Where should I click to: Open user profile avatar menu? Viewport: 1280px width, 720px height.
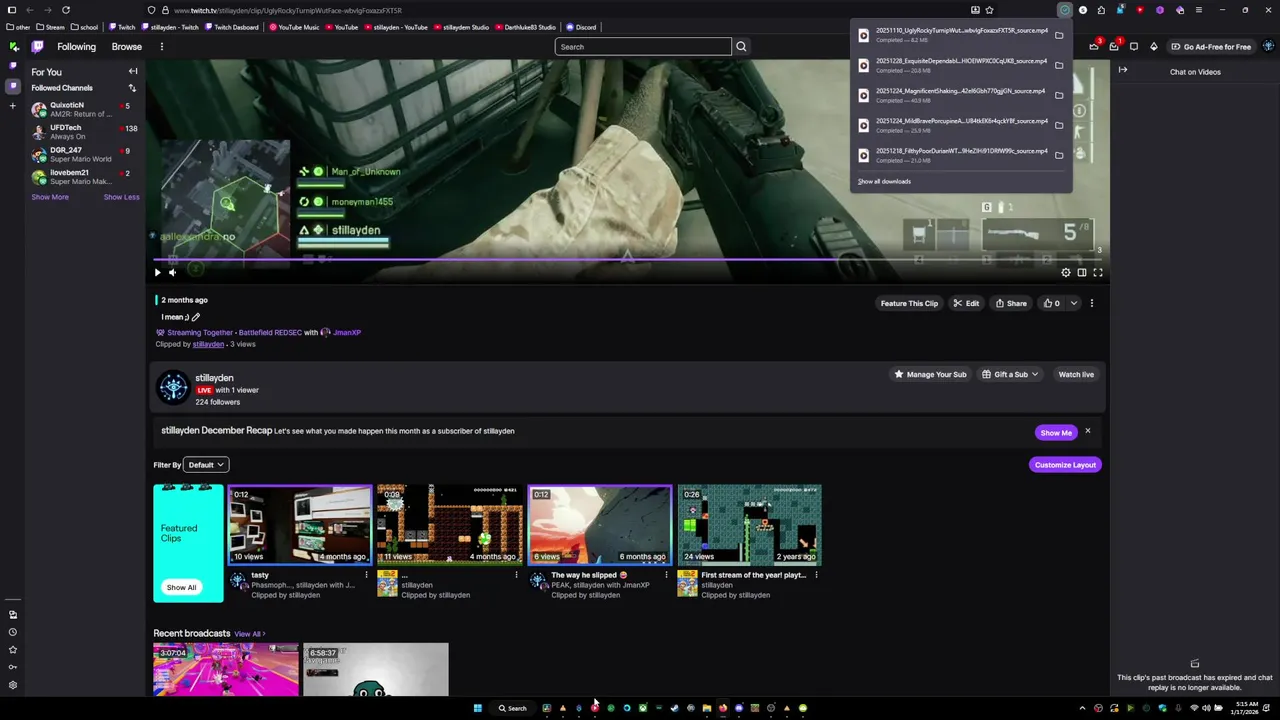pos(1268,47)
